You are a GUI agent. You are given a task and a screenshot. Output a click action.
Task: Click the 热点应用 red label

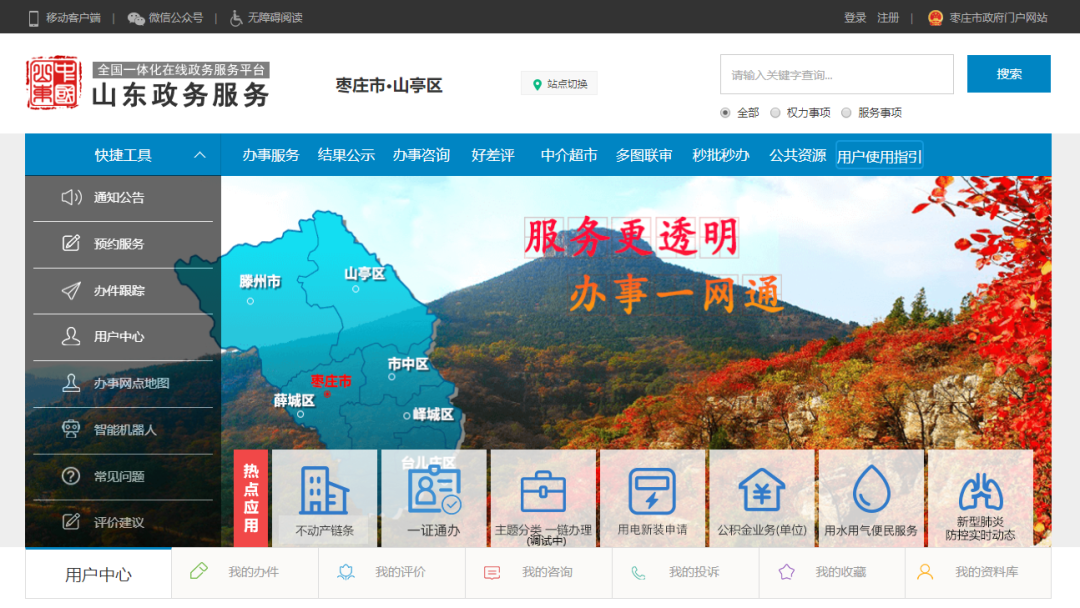[251, 499]
